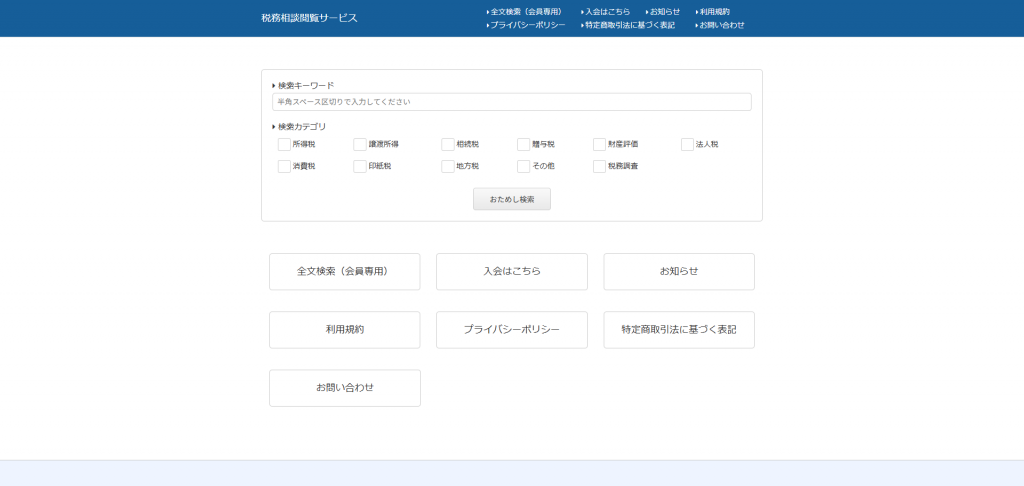The image size is (1024, 486).
Task: Toggle the 税務調査 checkbox
Action: pos(600,167)
